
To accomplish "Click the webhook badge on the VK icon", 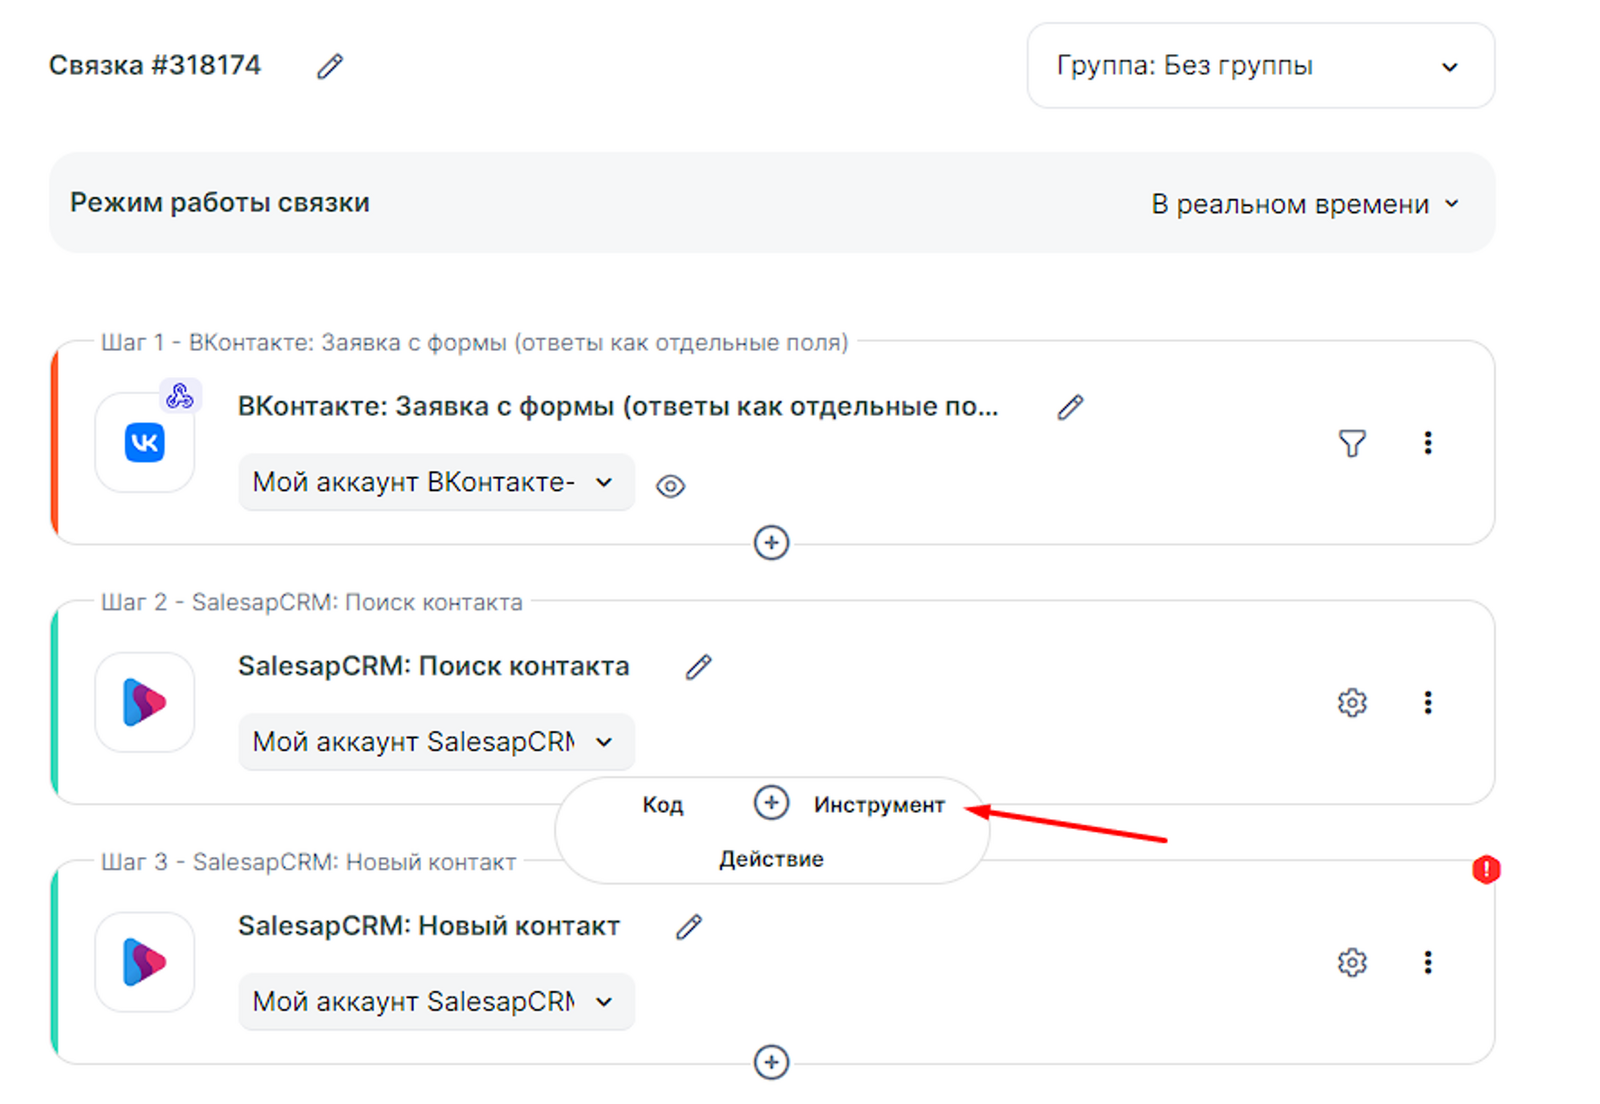I will [180, 396].
